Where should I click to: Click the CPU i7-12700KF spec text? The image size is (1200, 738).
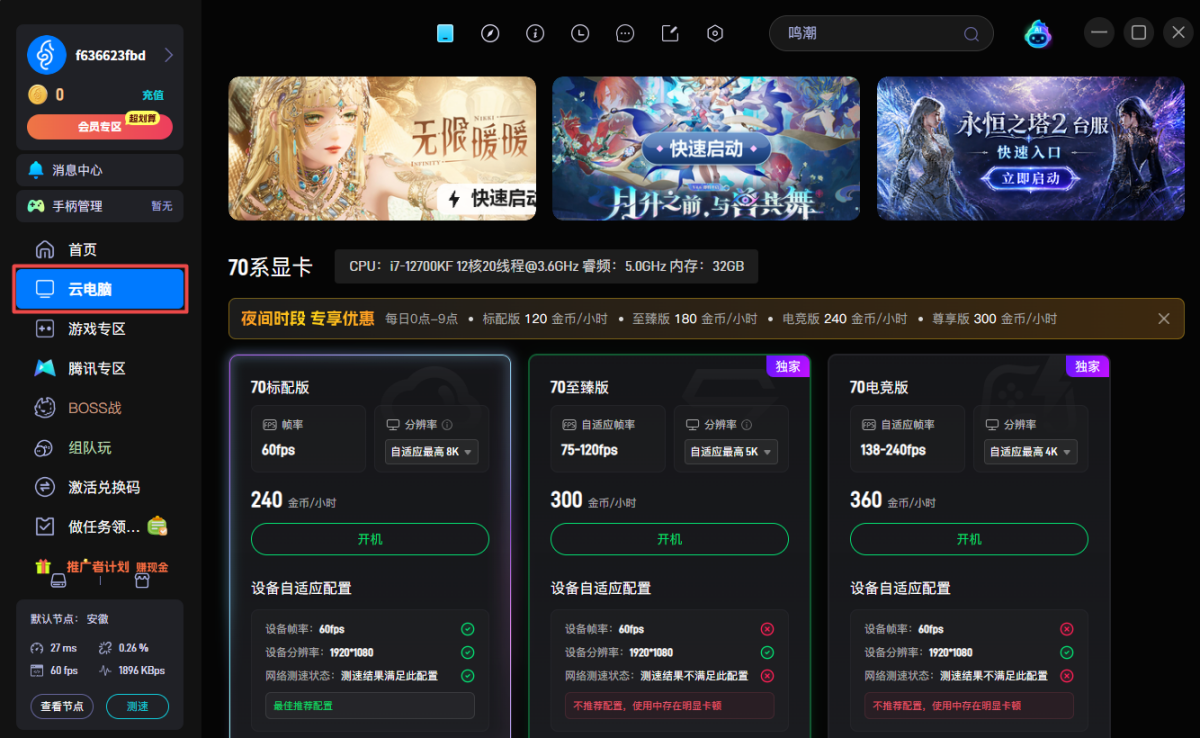[546, 267]
